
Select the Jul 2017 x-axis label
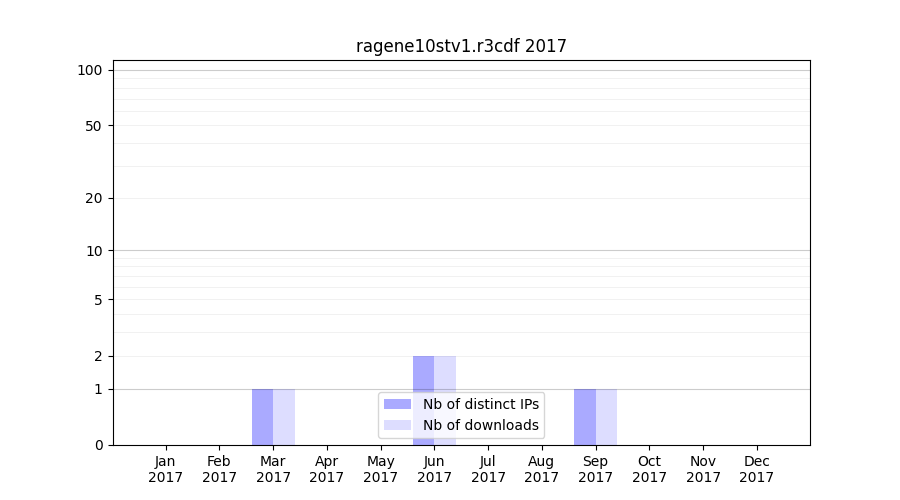click(x=488, y=469)
